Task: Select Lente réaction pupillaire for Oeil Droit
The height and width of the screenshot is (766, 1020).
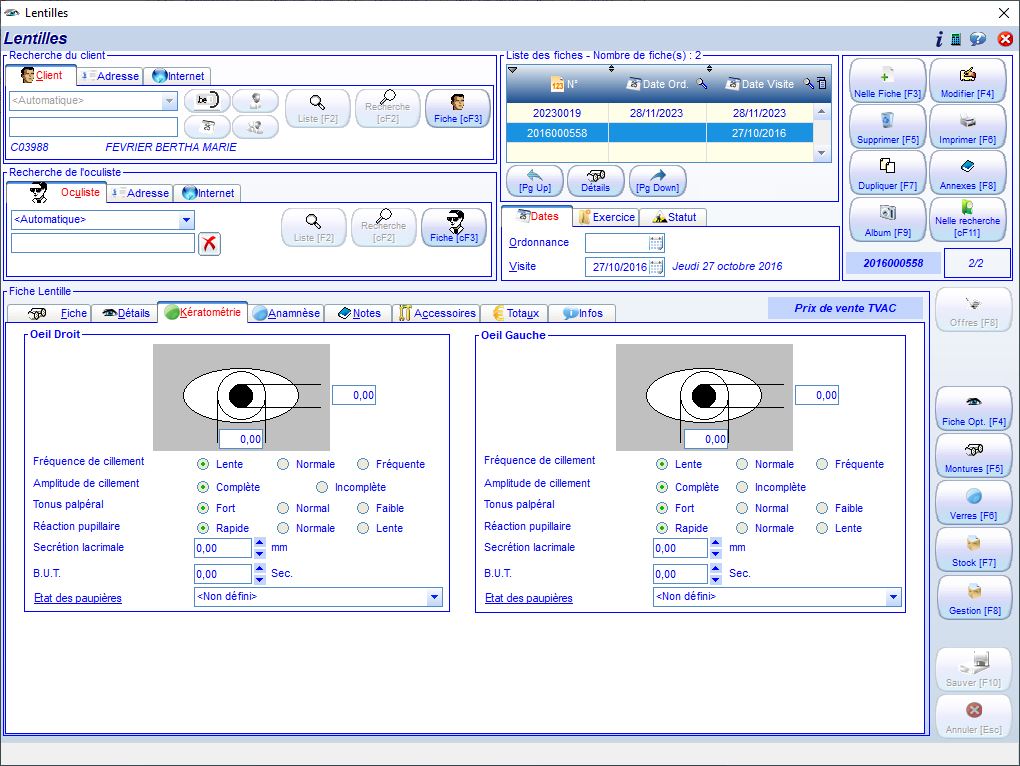Action: point(363,529)
